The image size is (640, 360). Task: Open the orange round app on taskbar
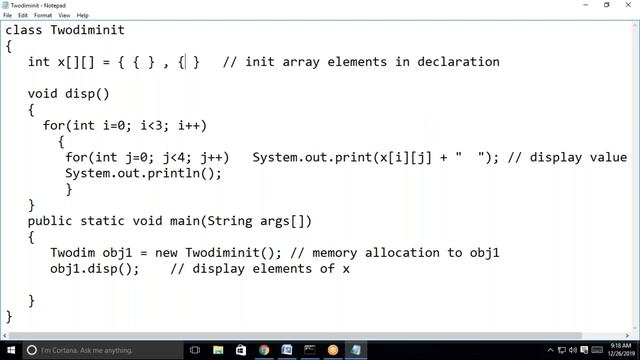click(333, 350)
